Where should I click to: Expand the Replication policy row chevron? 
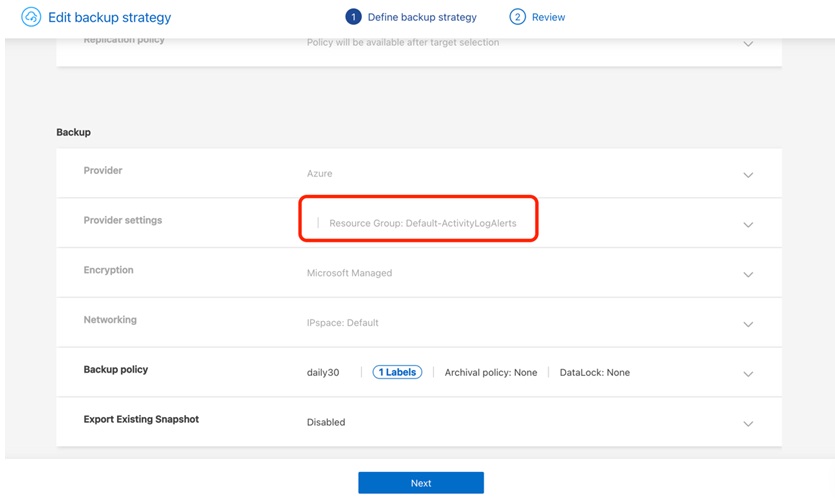(748, 44)
